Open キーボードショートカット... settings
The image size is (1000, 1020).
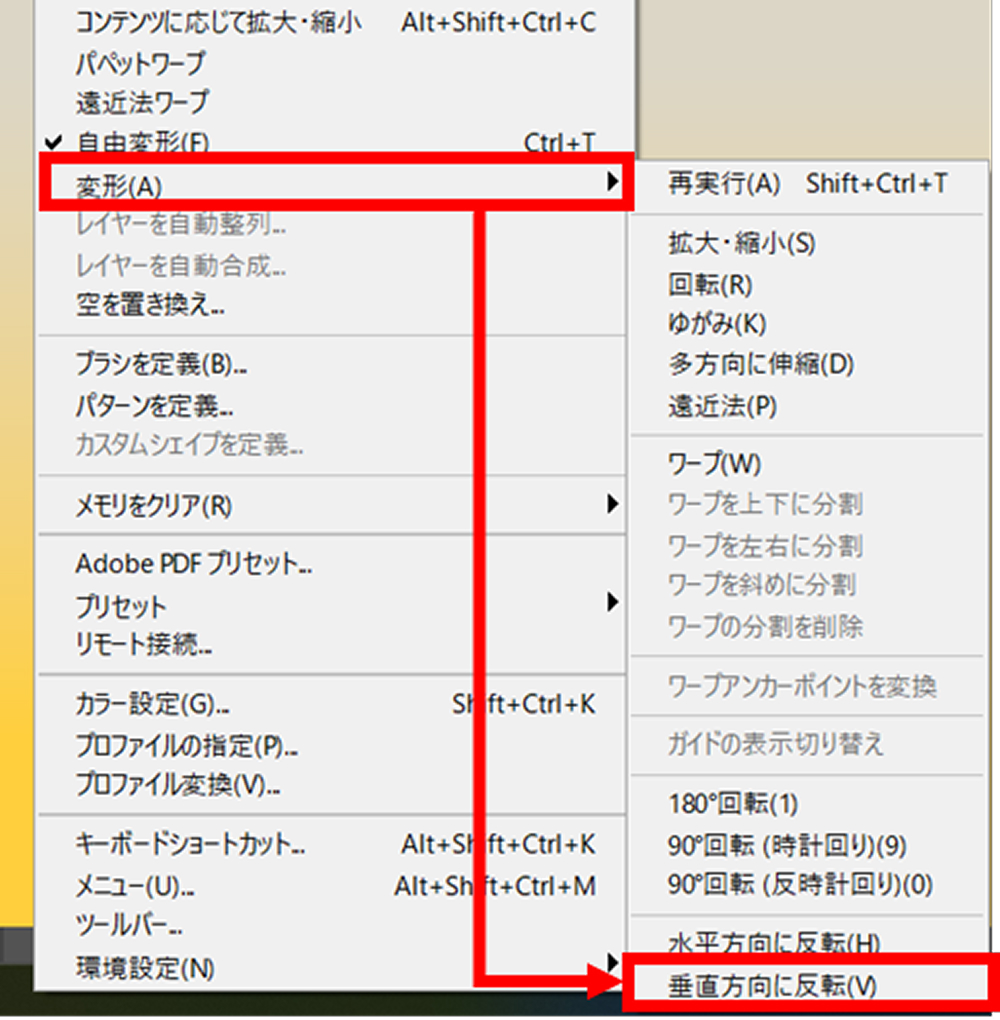(191, 845)
